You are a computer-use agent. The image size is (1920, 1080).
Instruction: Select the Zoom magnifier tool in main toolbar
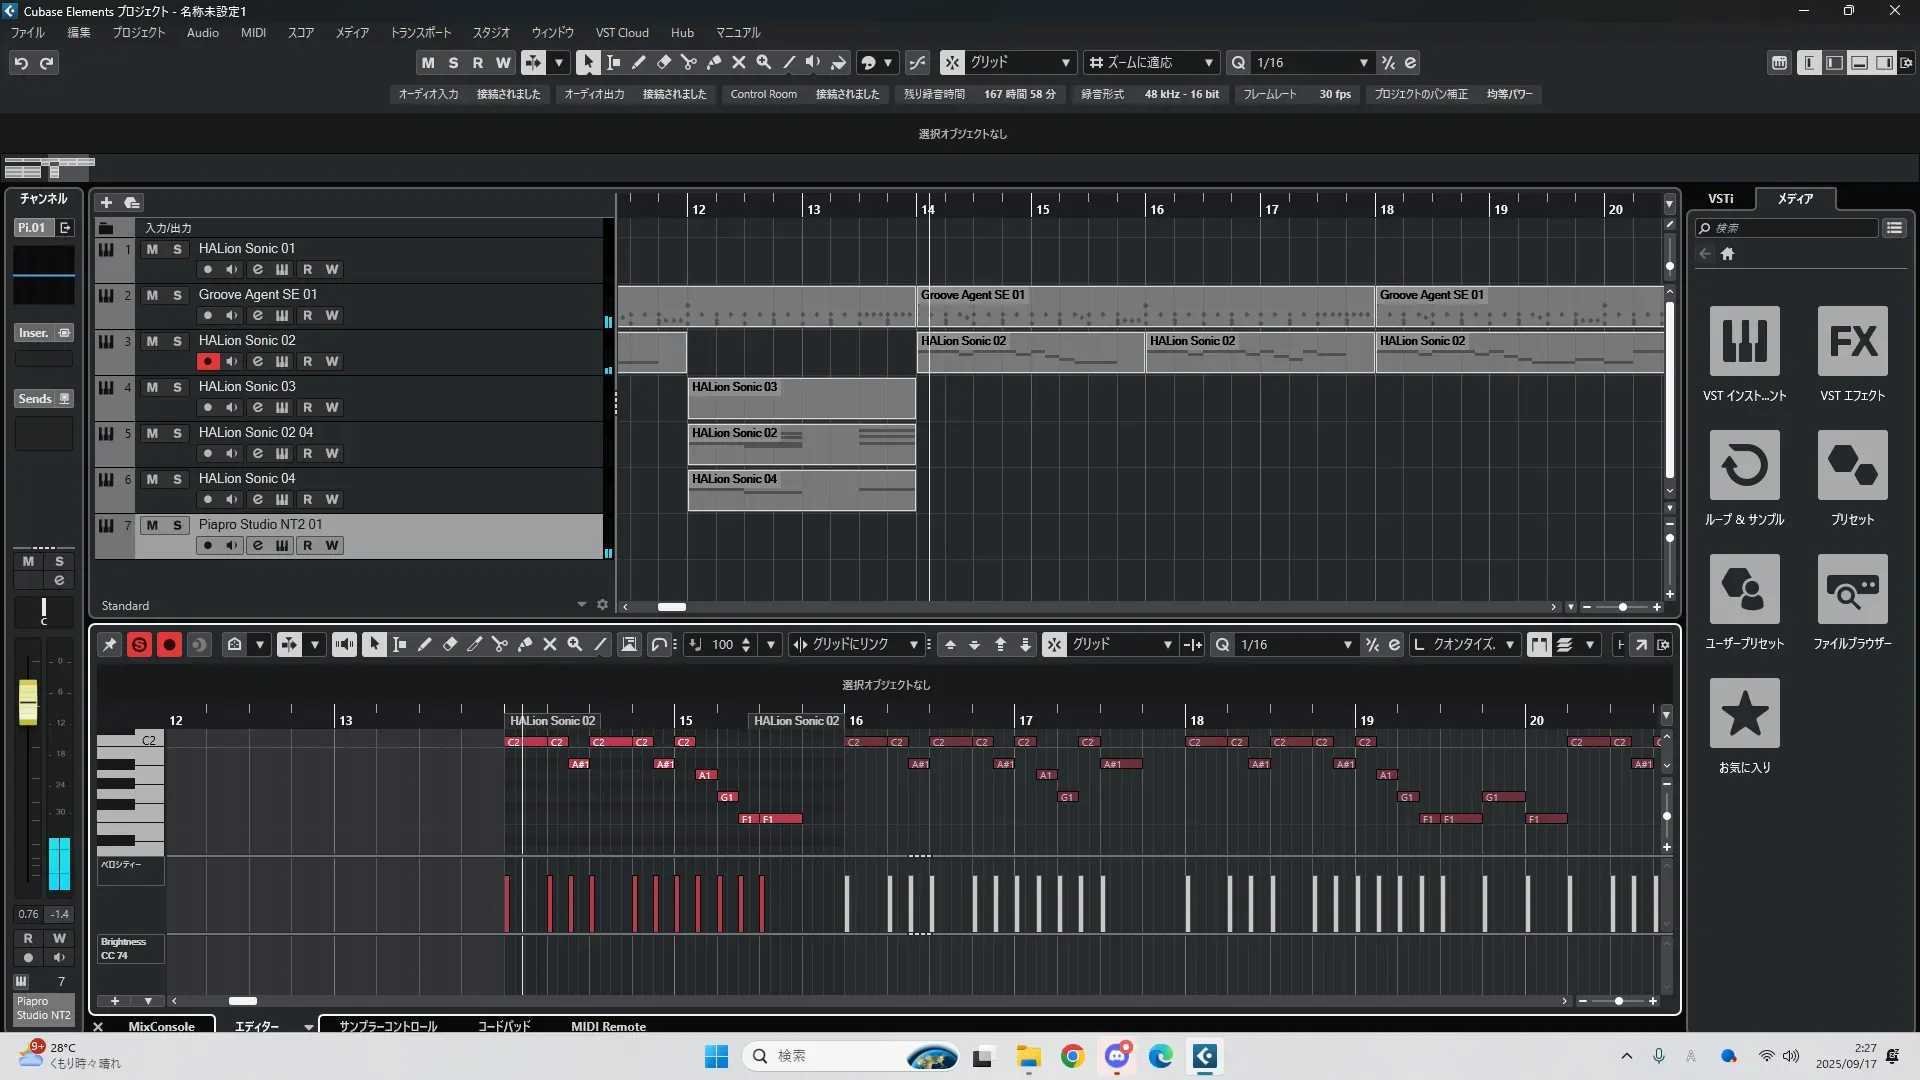tap(764, 63)
